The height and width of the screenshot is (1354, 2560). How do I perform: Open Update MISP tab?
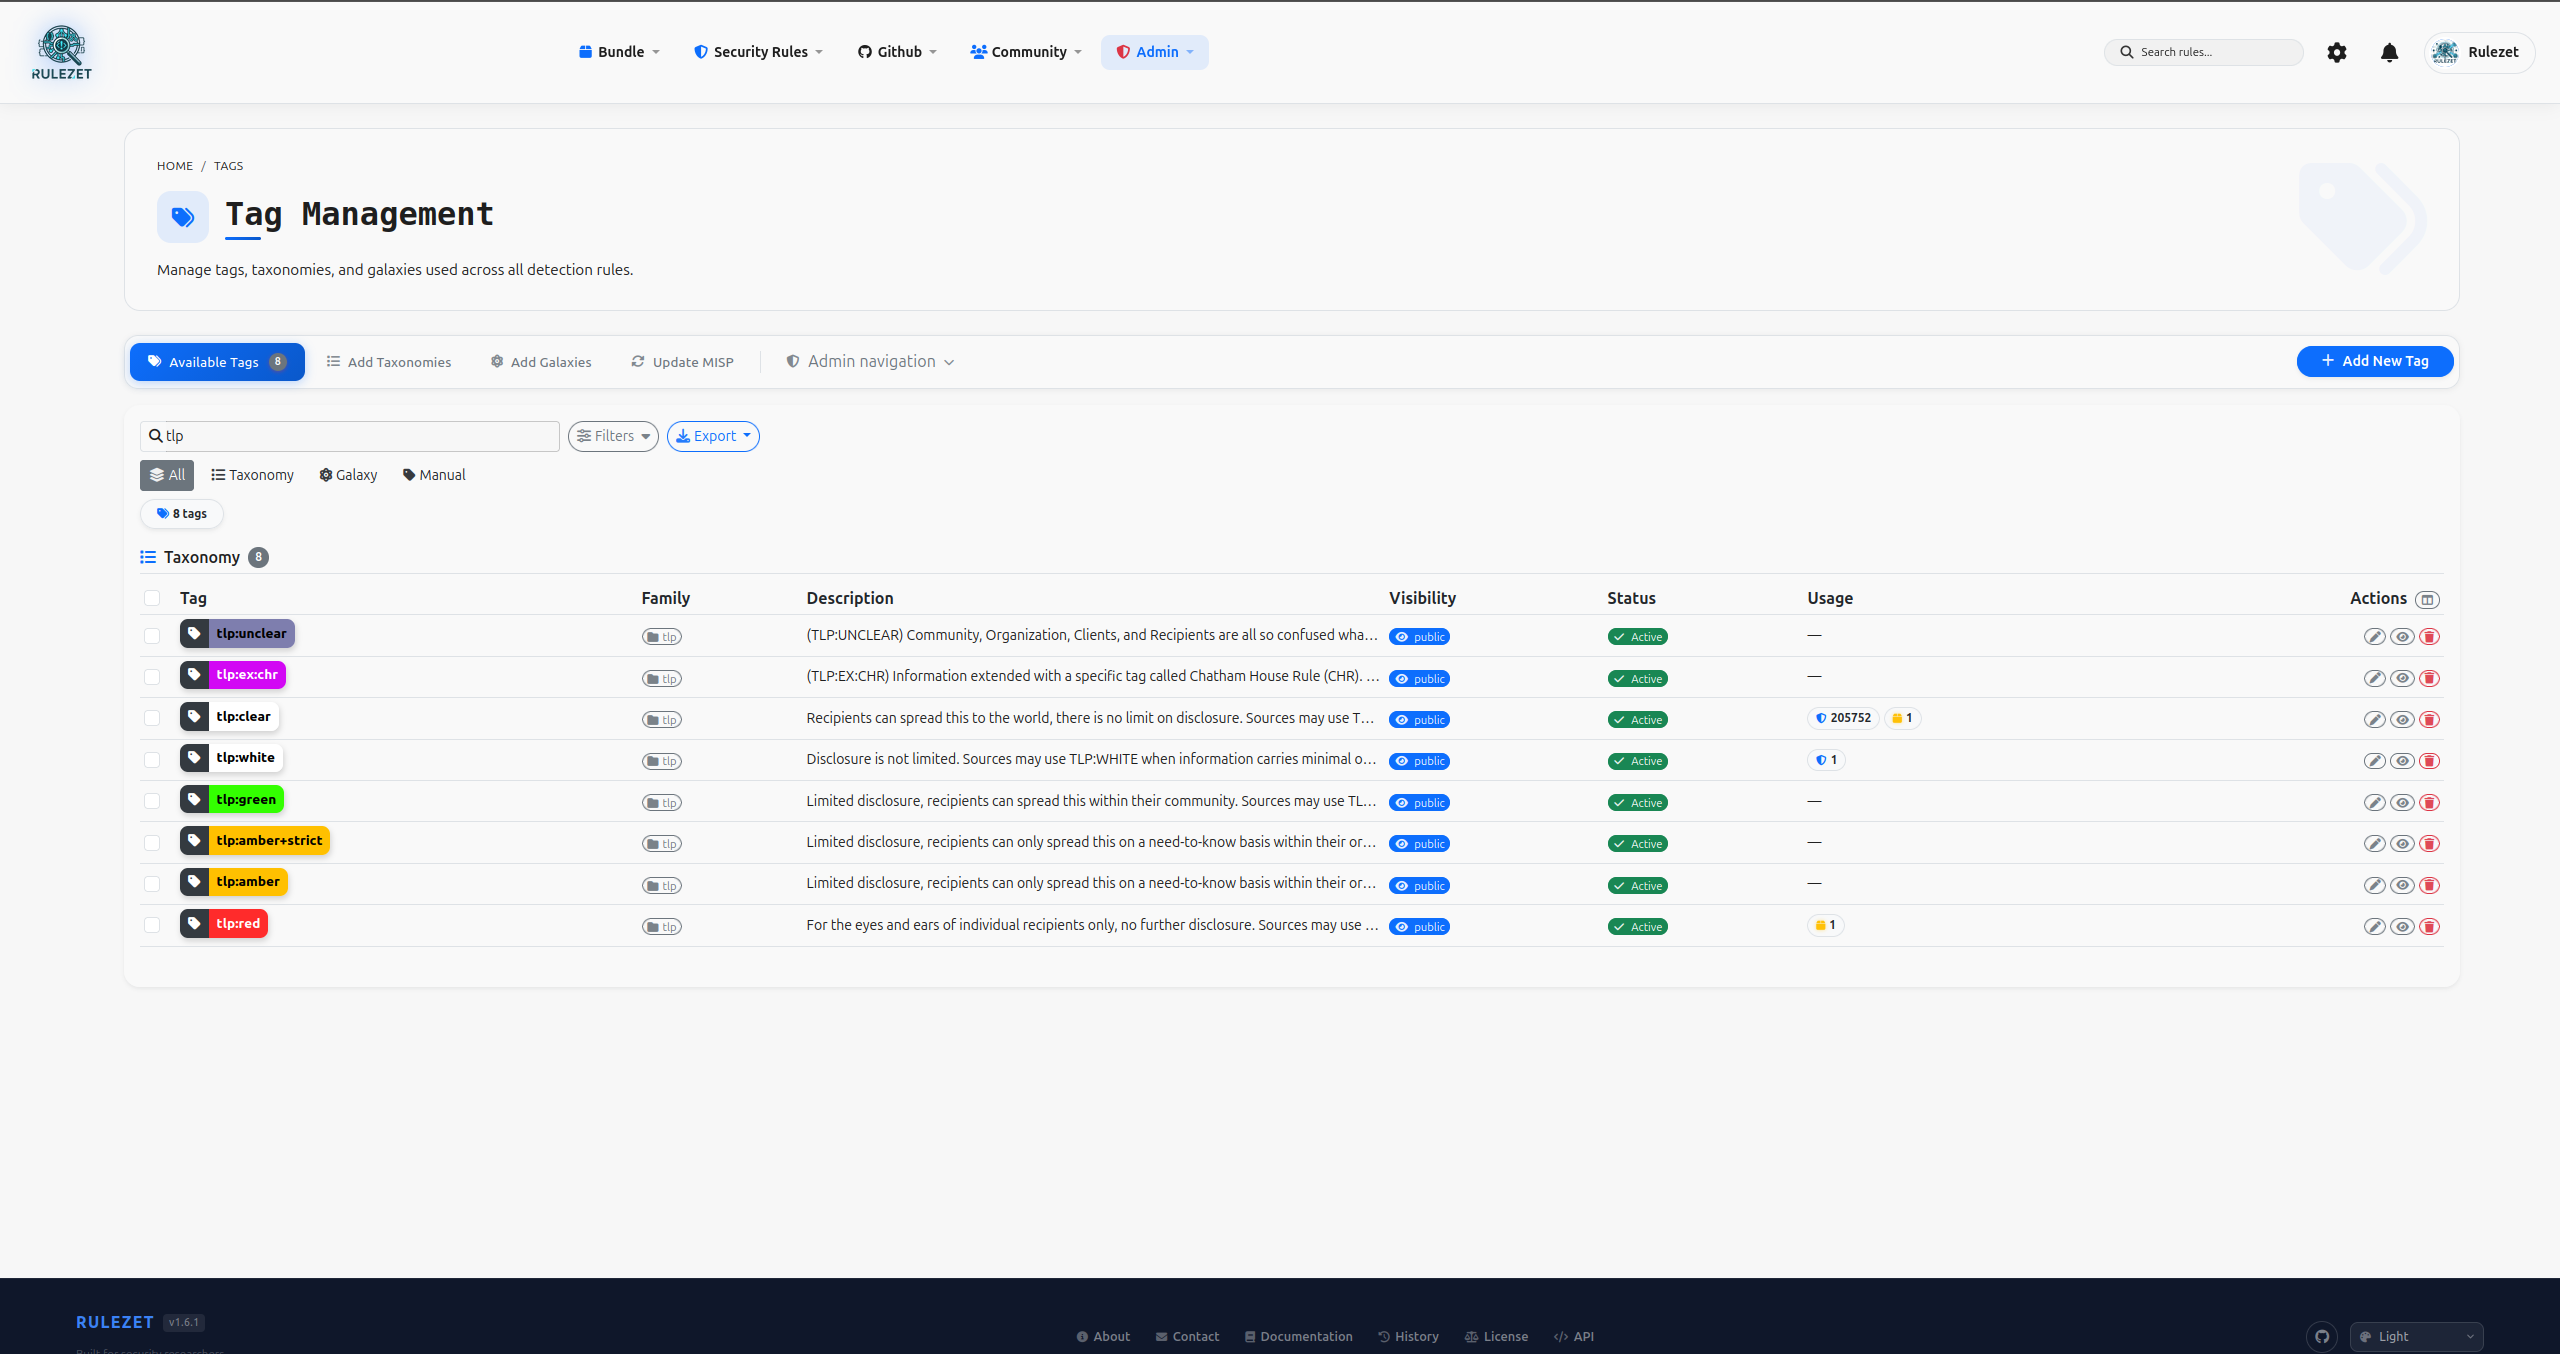683,362
